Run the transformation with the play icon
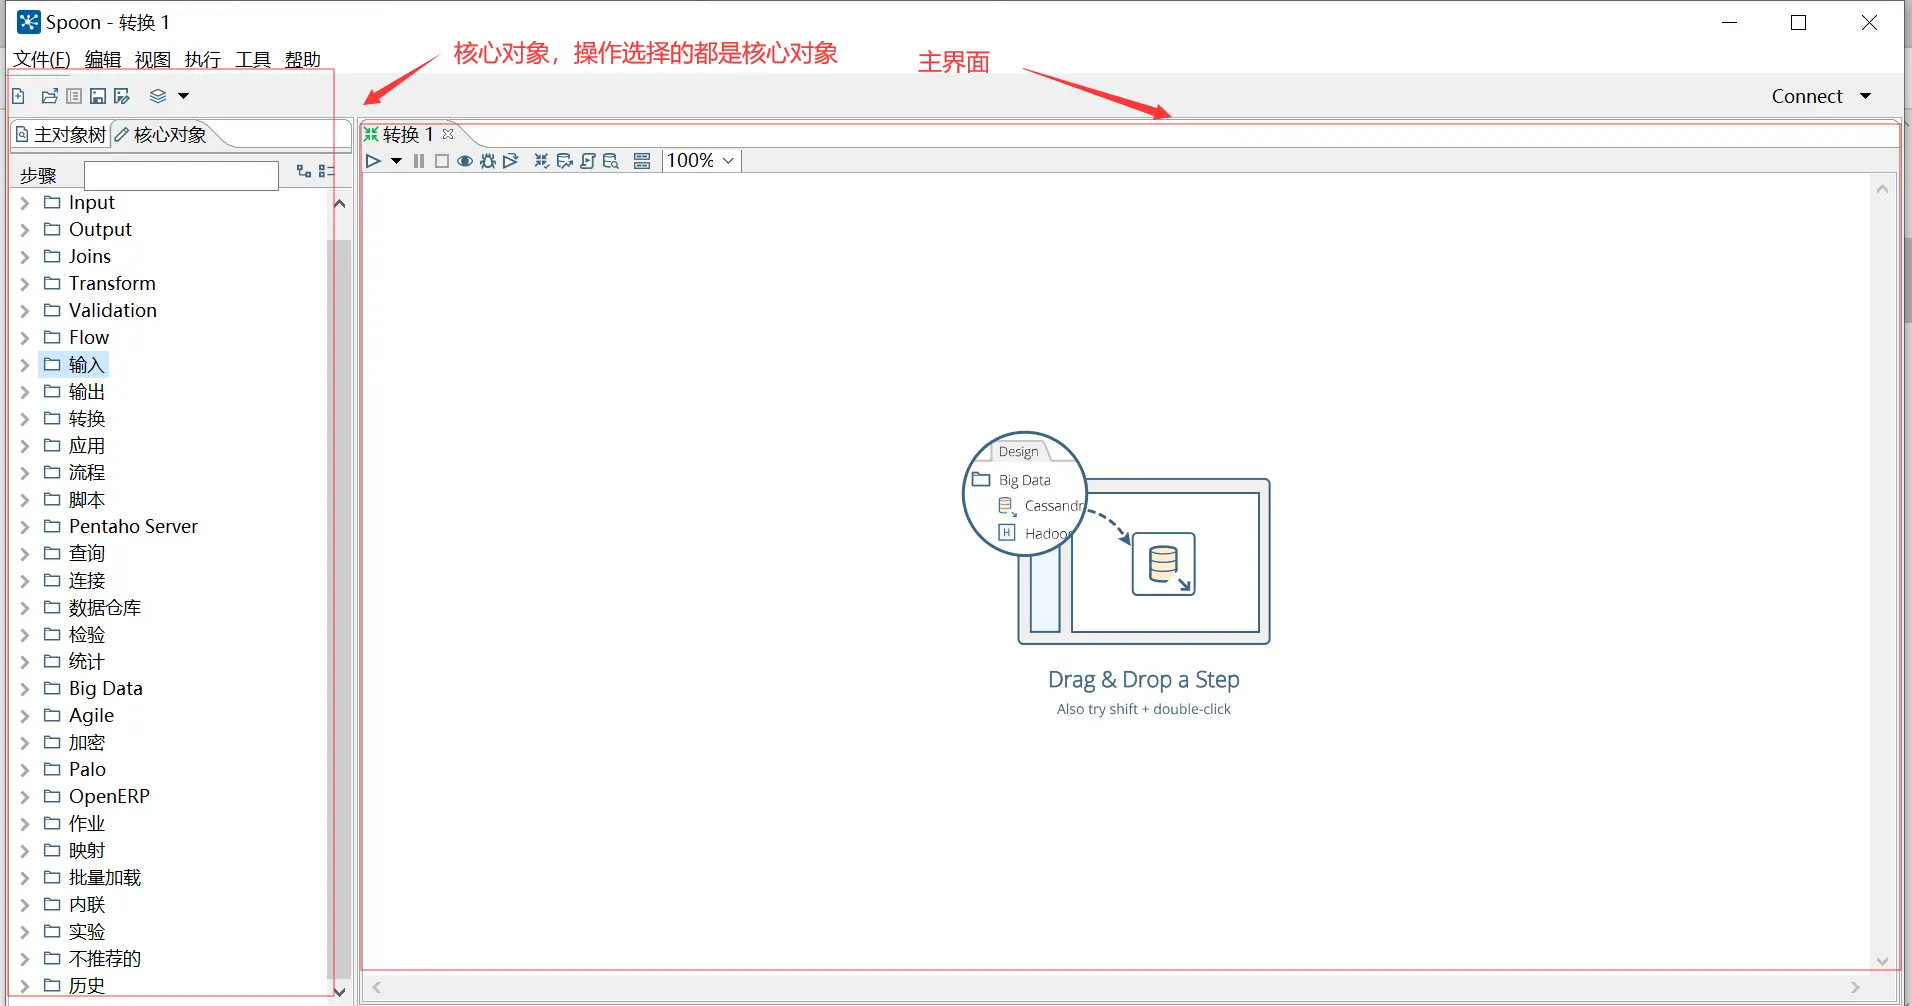Image resolution: width=1912 pixels, height=1006 pixels. (x=373, y=161)
